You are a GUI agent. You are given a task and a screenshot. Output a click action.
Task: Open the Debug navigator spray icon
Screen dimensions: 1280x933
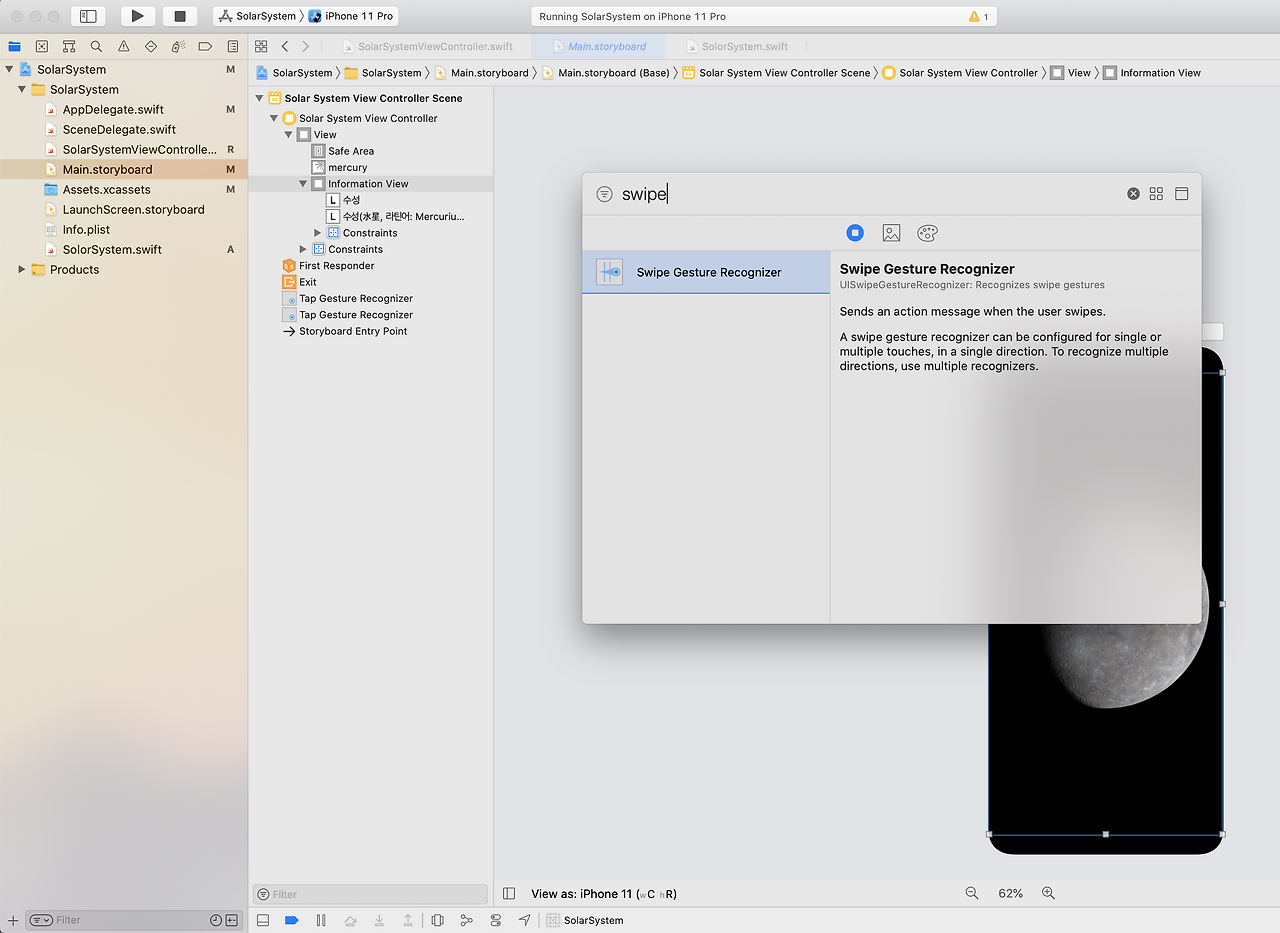178,46
